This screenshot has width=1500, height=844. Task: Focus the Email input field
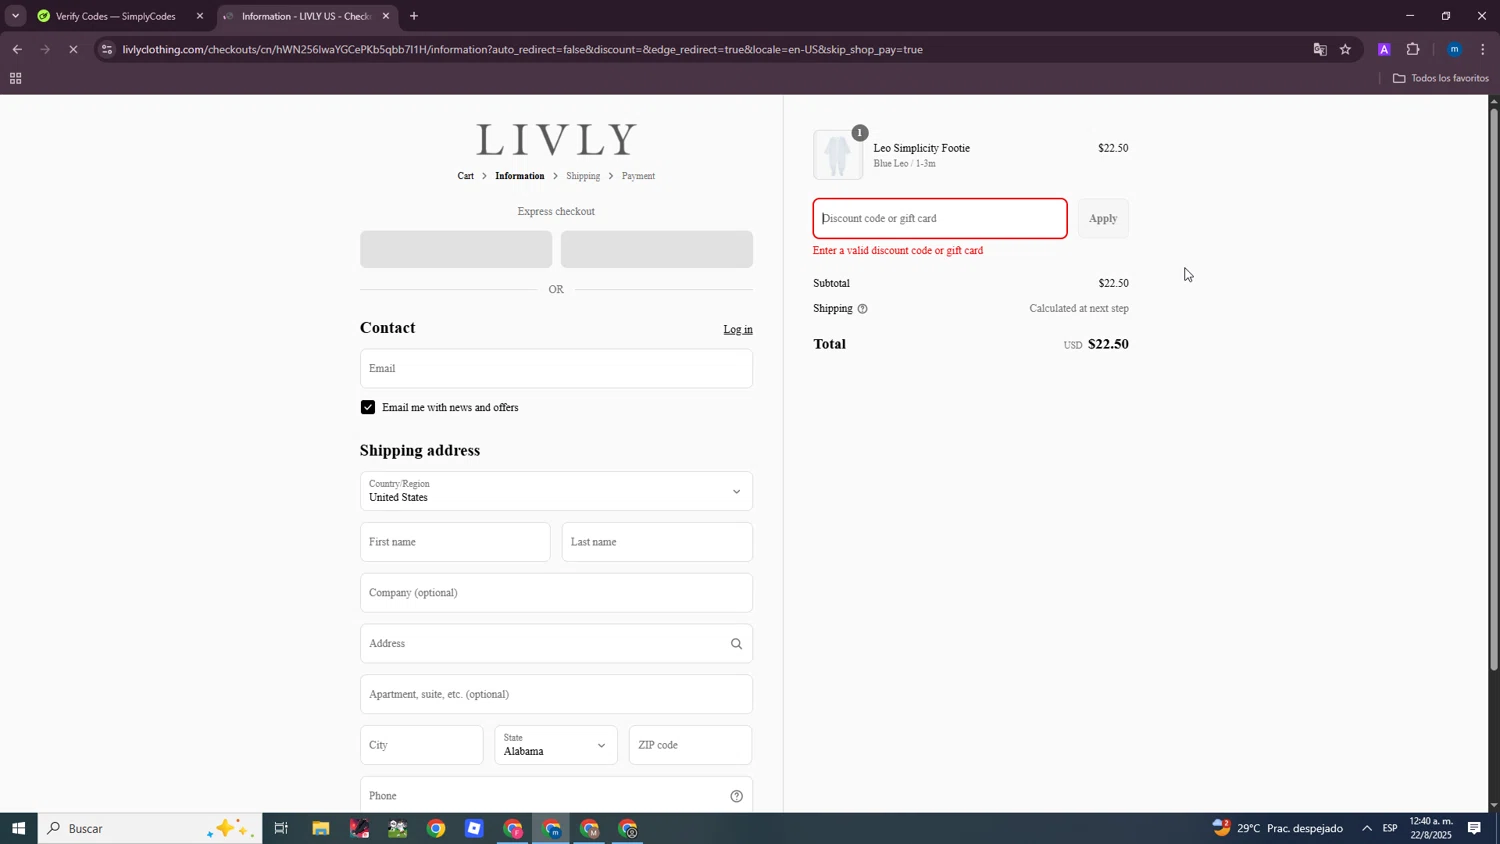[556, 368]
